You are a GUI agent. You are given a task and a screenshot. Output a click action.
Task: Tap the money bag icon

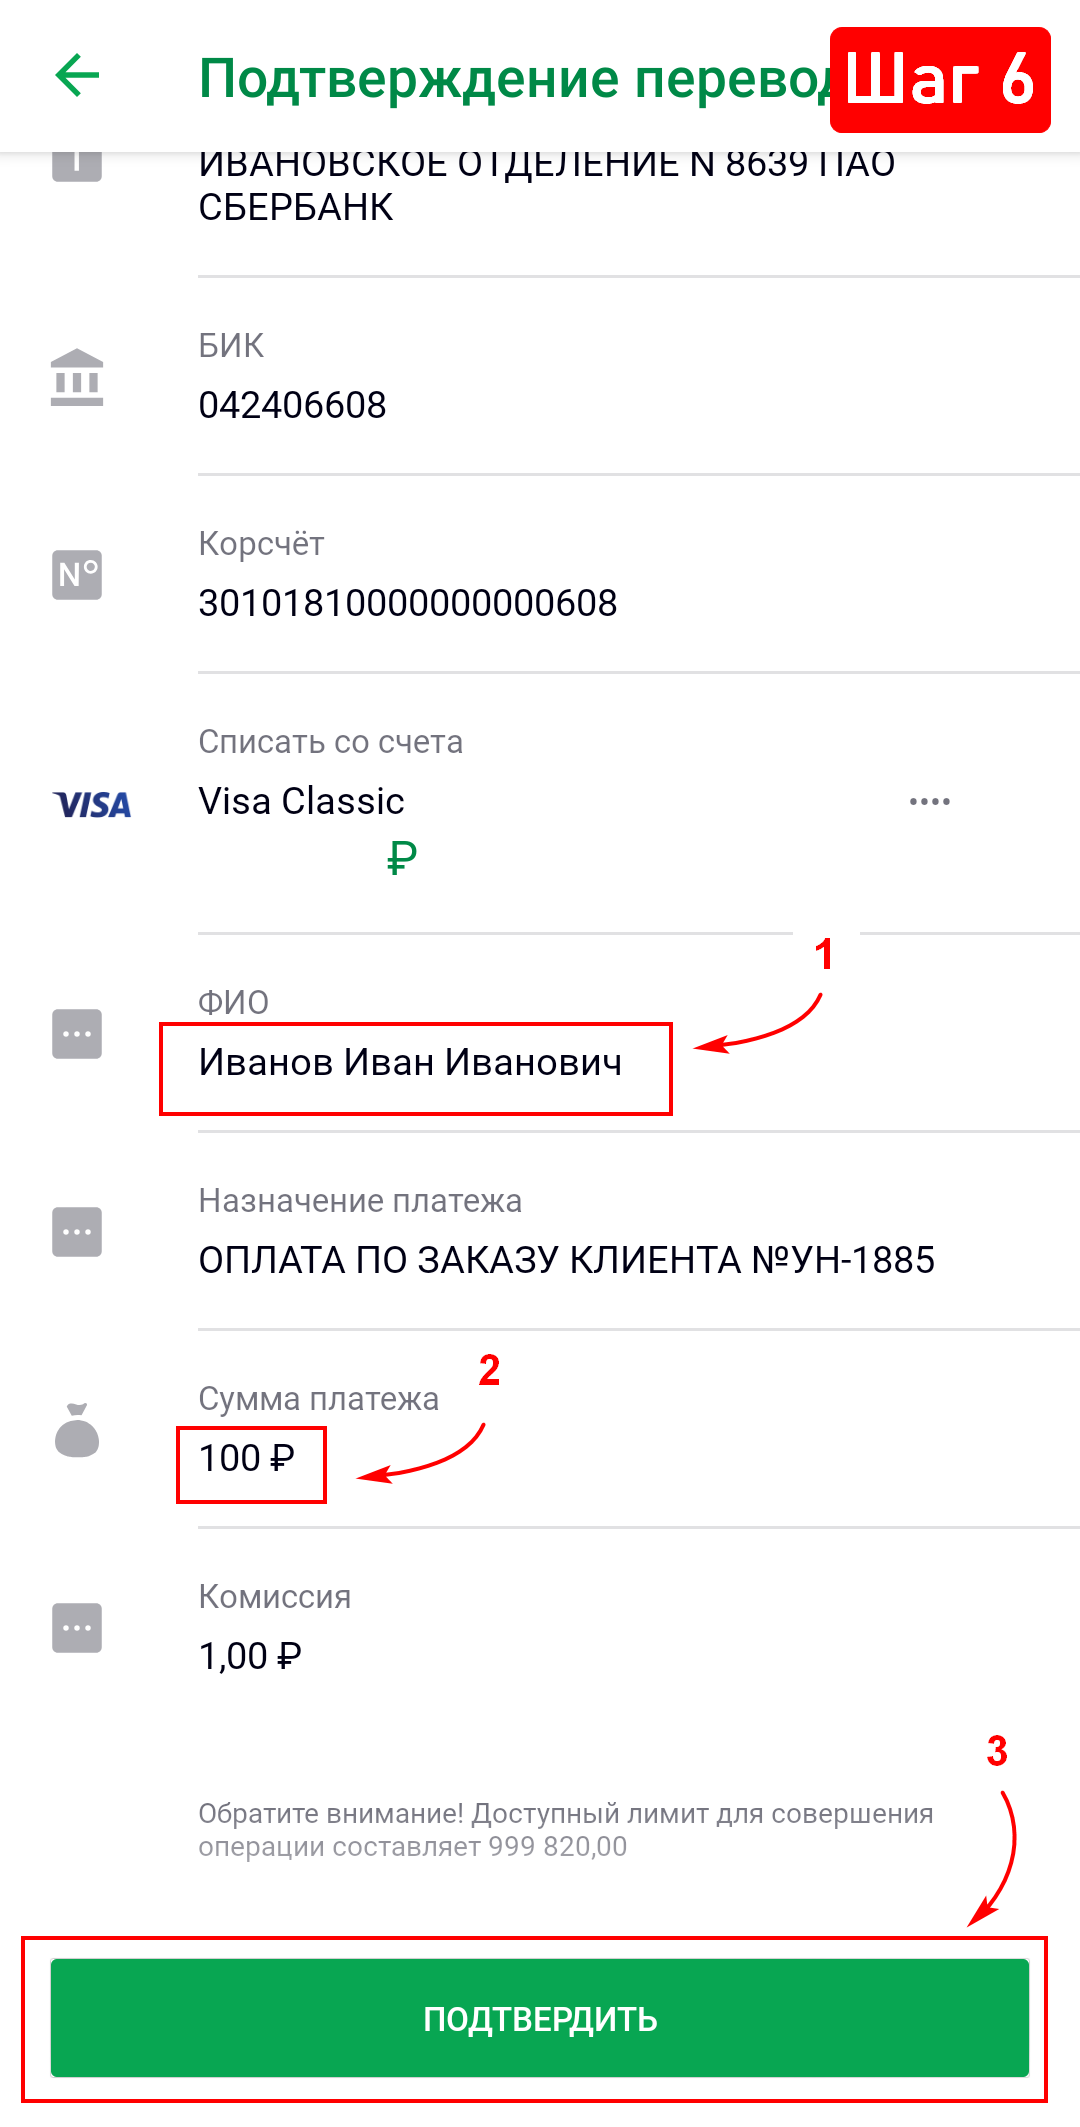(x=77, y=1430)
